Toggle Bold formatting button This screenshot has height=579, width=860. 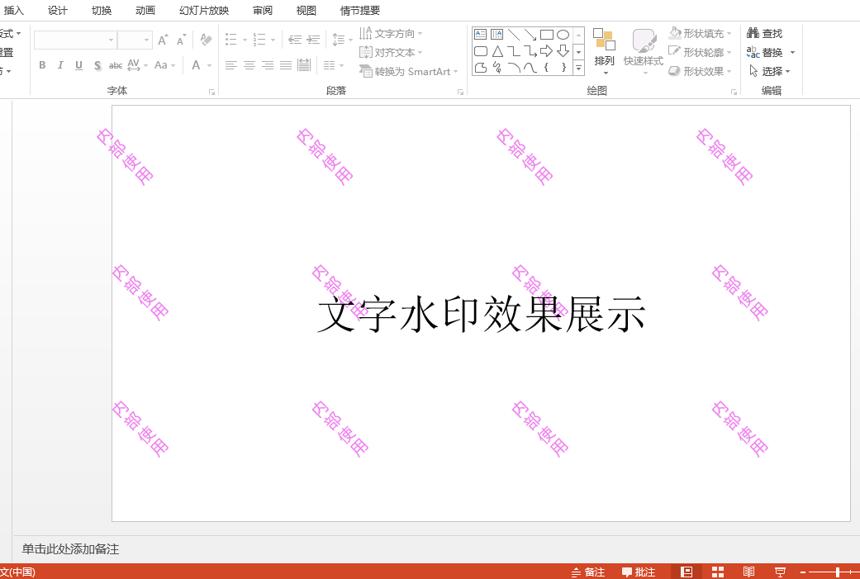[42, 65]
